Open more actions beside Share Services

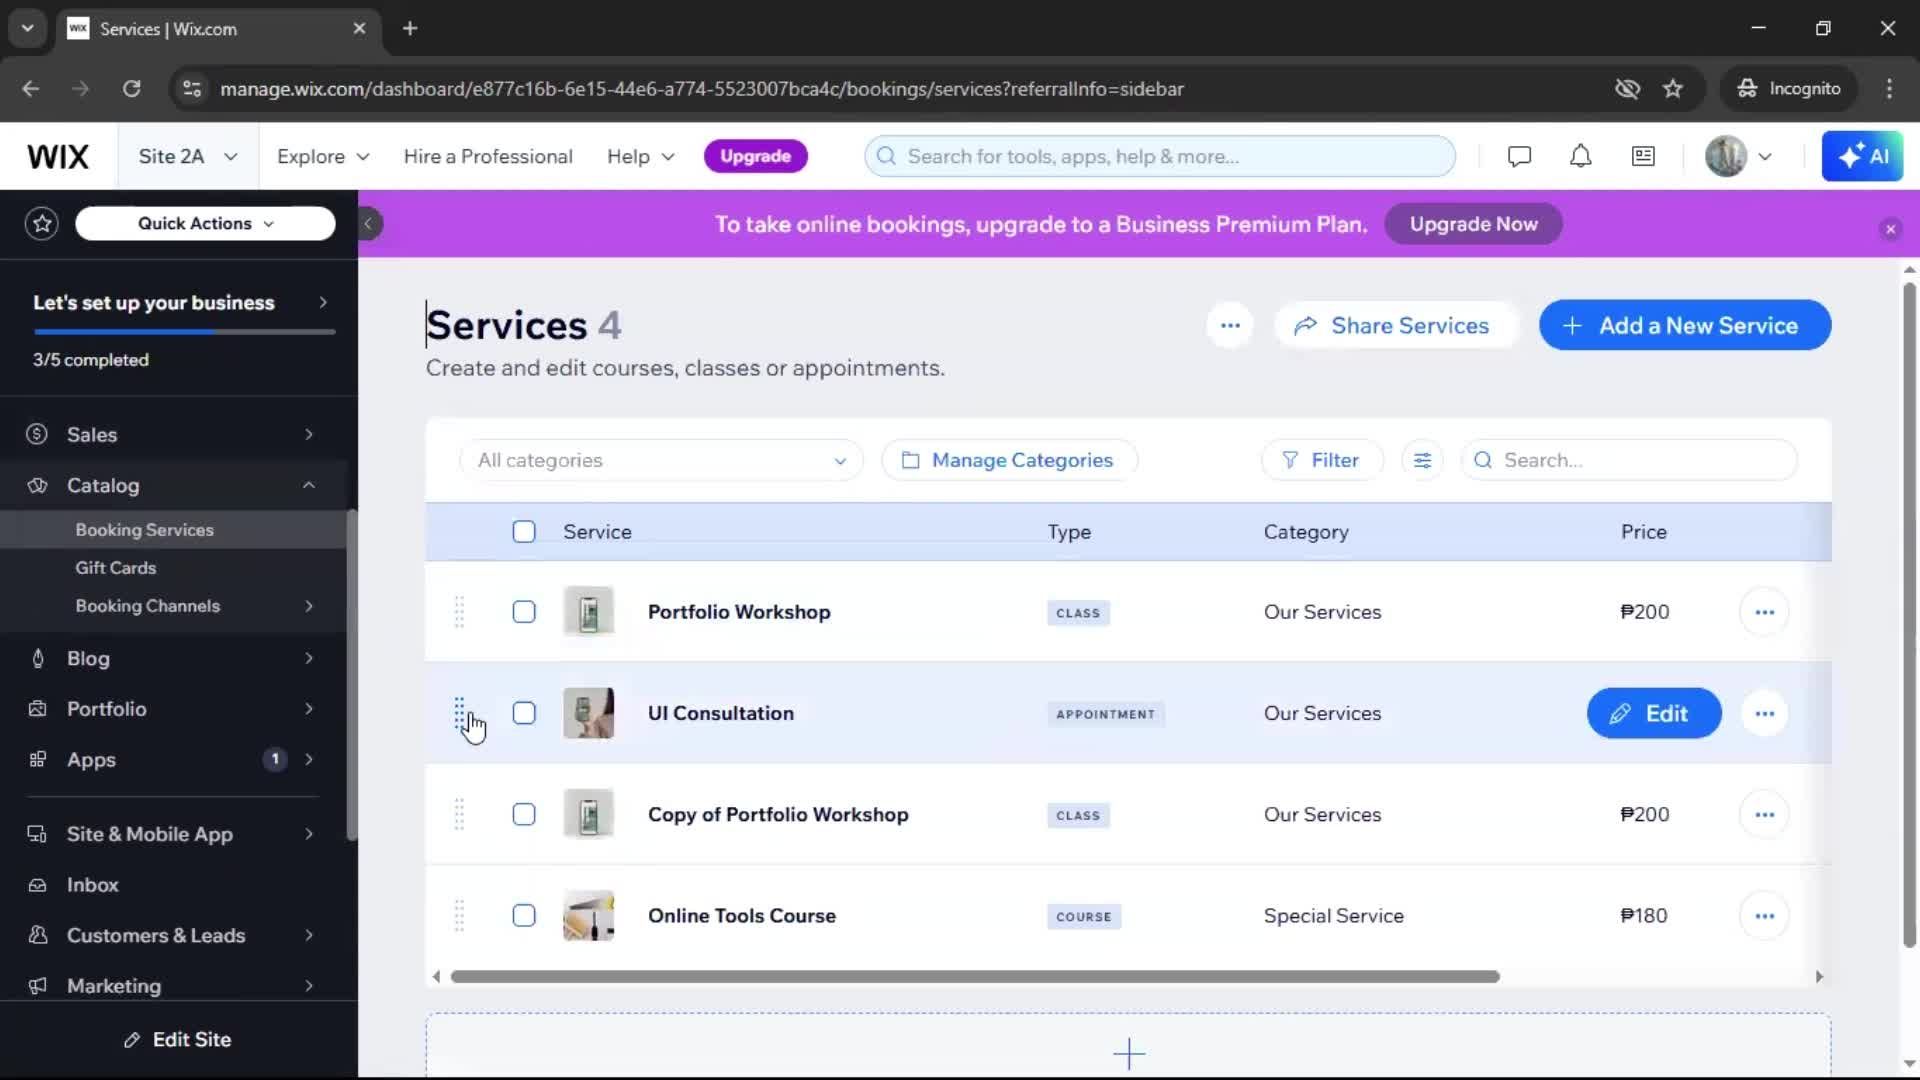click(1230, 326)
